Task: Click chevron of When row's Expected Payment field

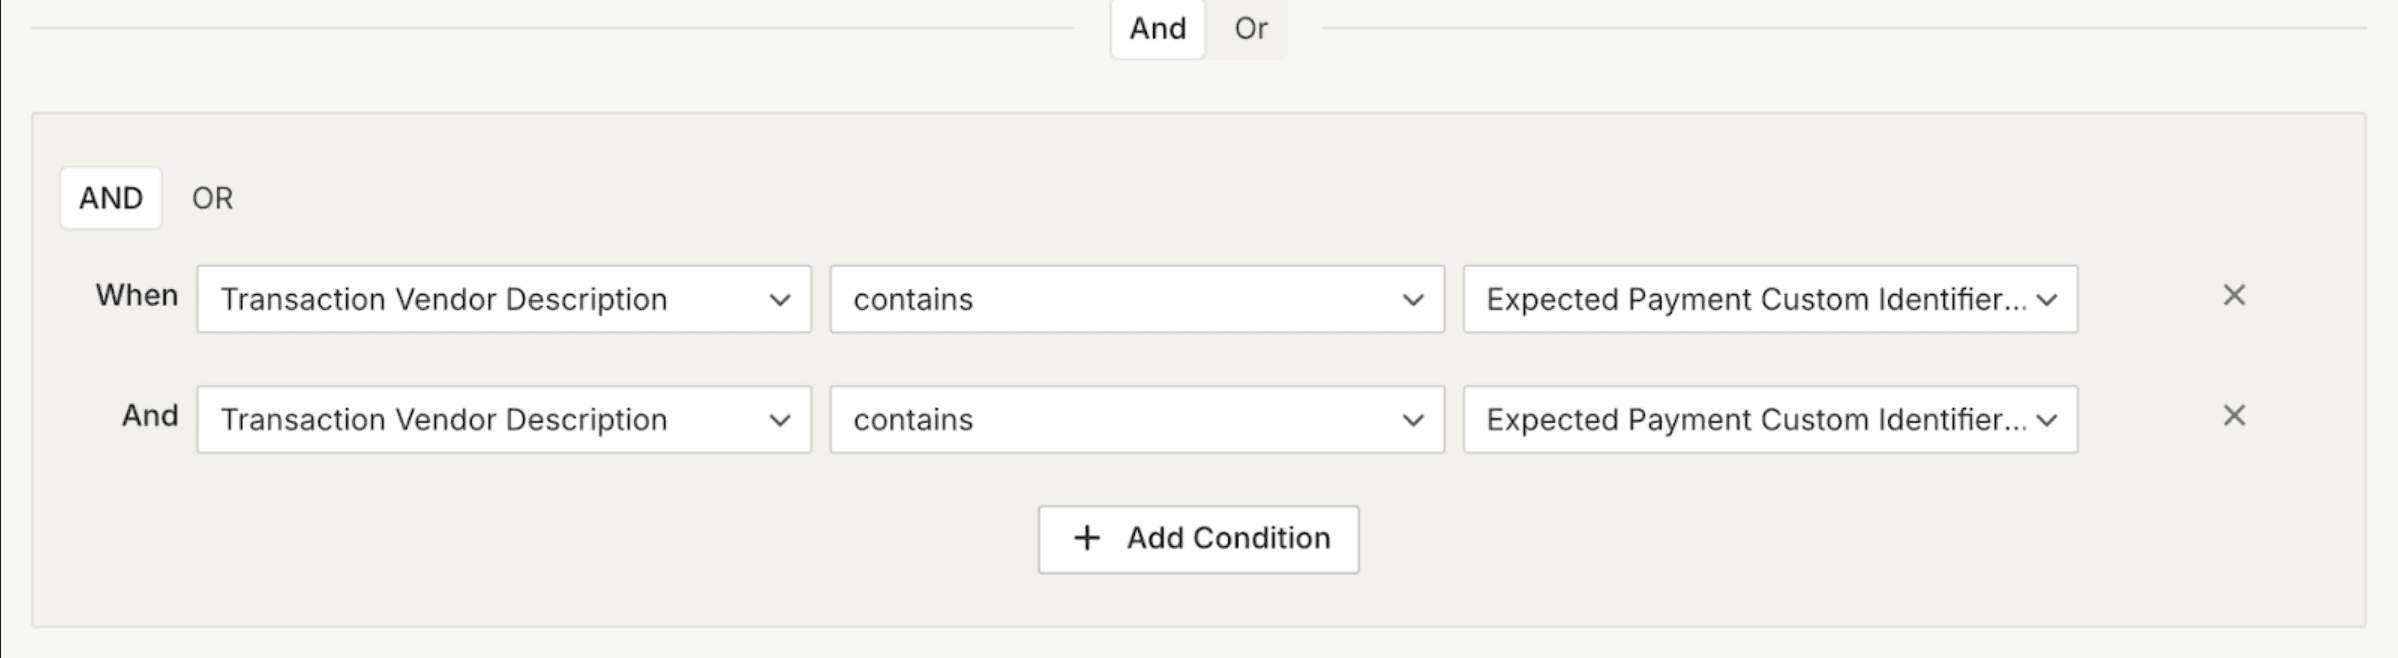Action: click(x=2046, y=300)
